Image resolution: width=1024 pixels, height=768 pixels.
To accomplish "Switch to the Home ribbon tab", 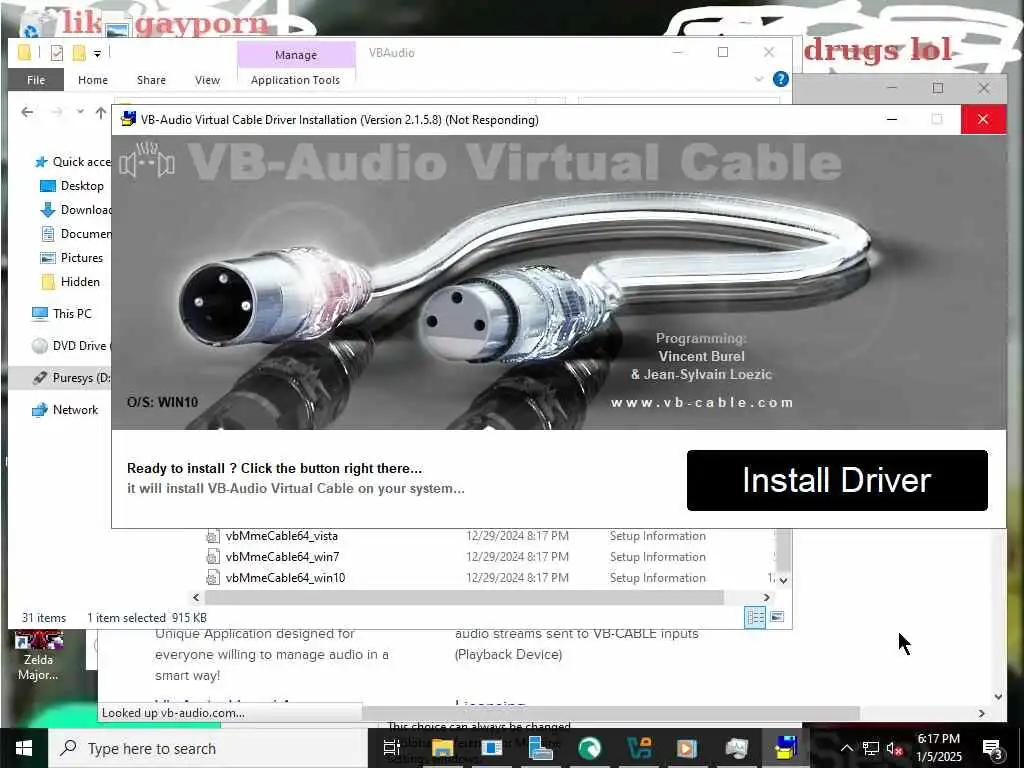I will pyautogui.click(x=93, y=80).
